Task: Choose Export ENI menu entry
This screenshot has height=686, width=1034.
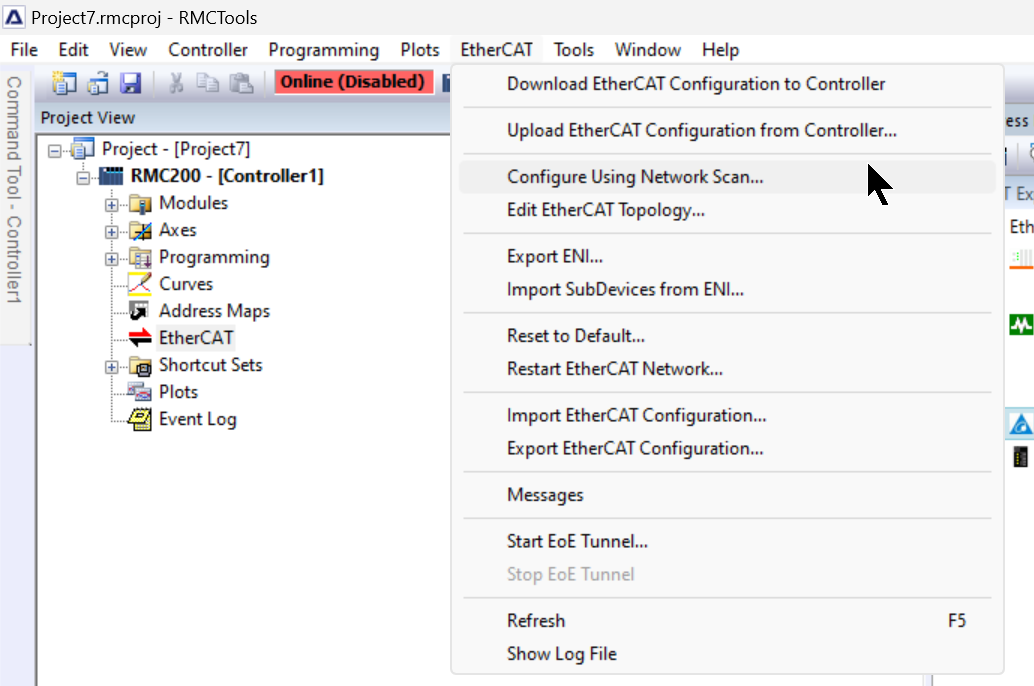Action: 727,257
